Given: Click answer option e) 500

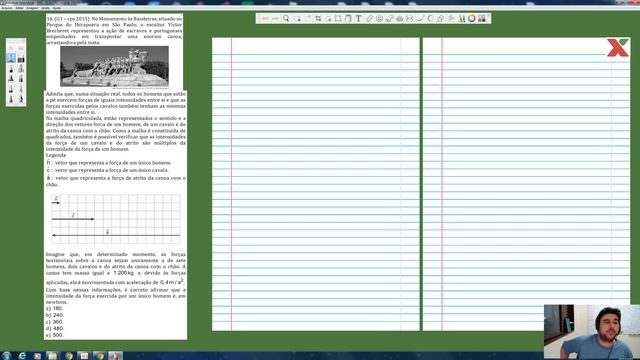Looking at the screenshot, I should click(x=55, y=335).
